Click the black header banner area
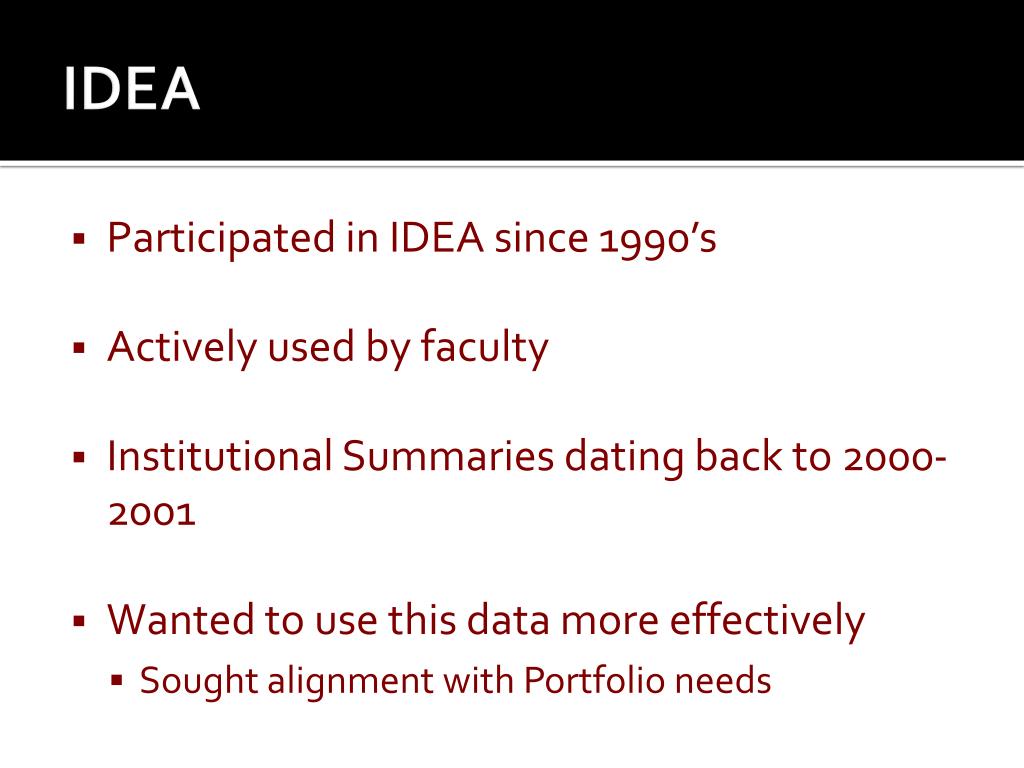The height and width of the screenshot is (768, 1024). coord(512,80)
